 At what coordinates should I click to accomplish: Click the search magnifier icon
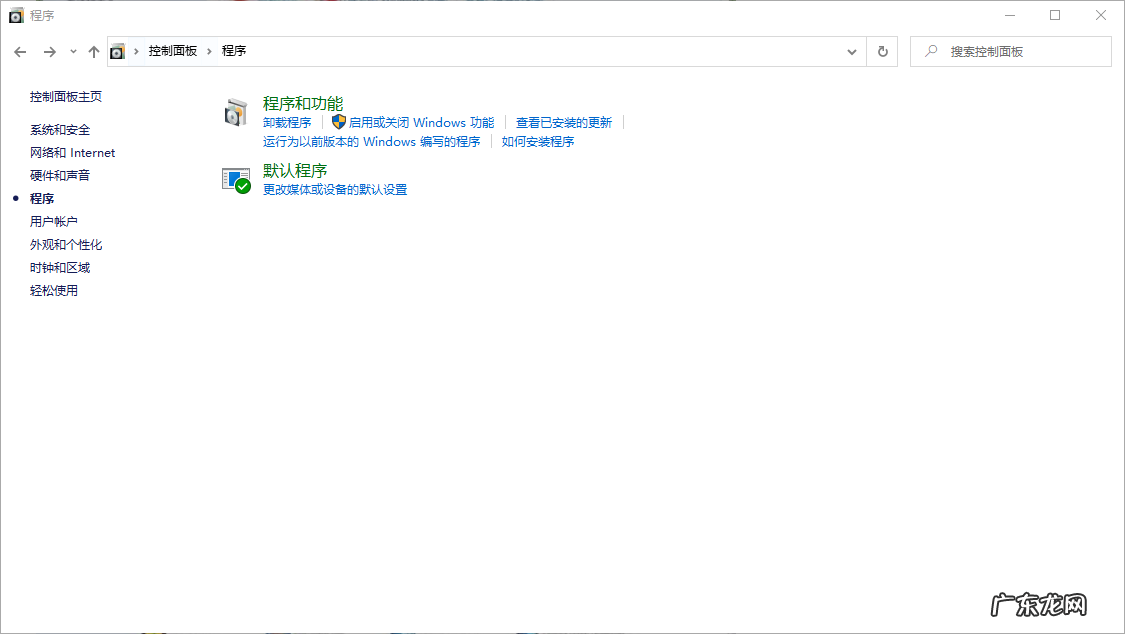tap(930, 51)
